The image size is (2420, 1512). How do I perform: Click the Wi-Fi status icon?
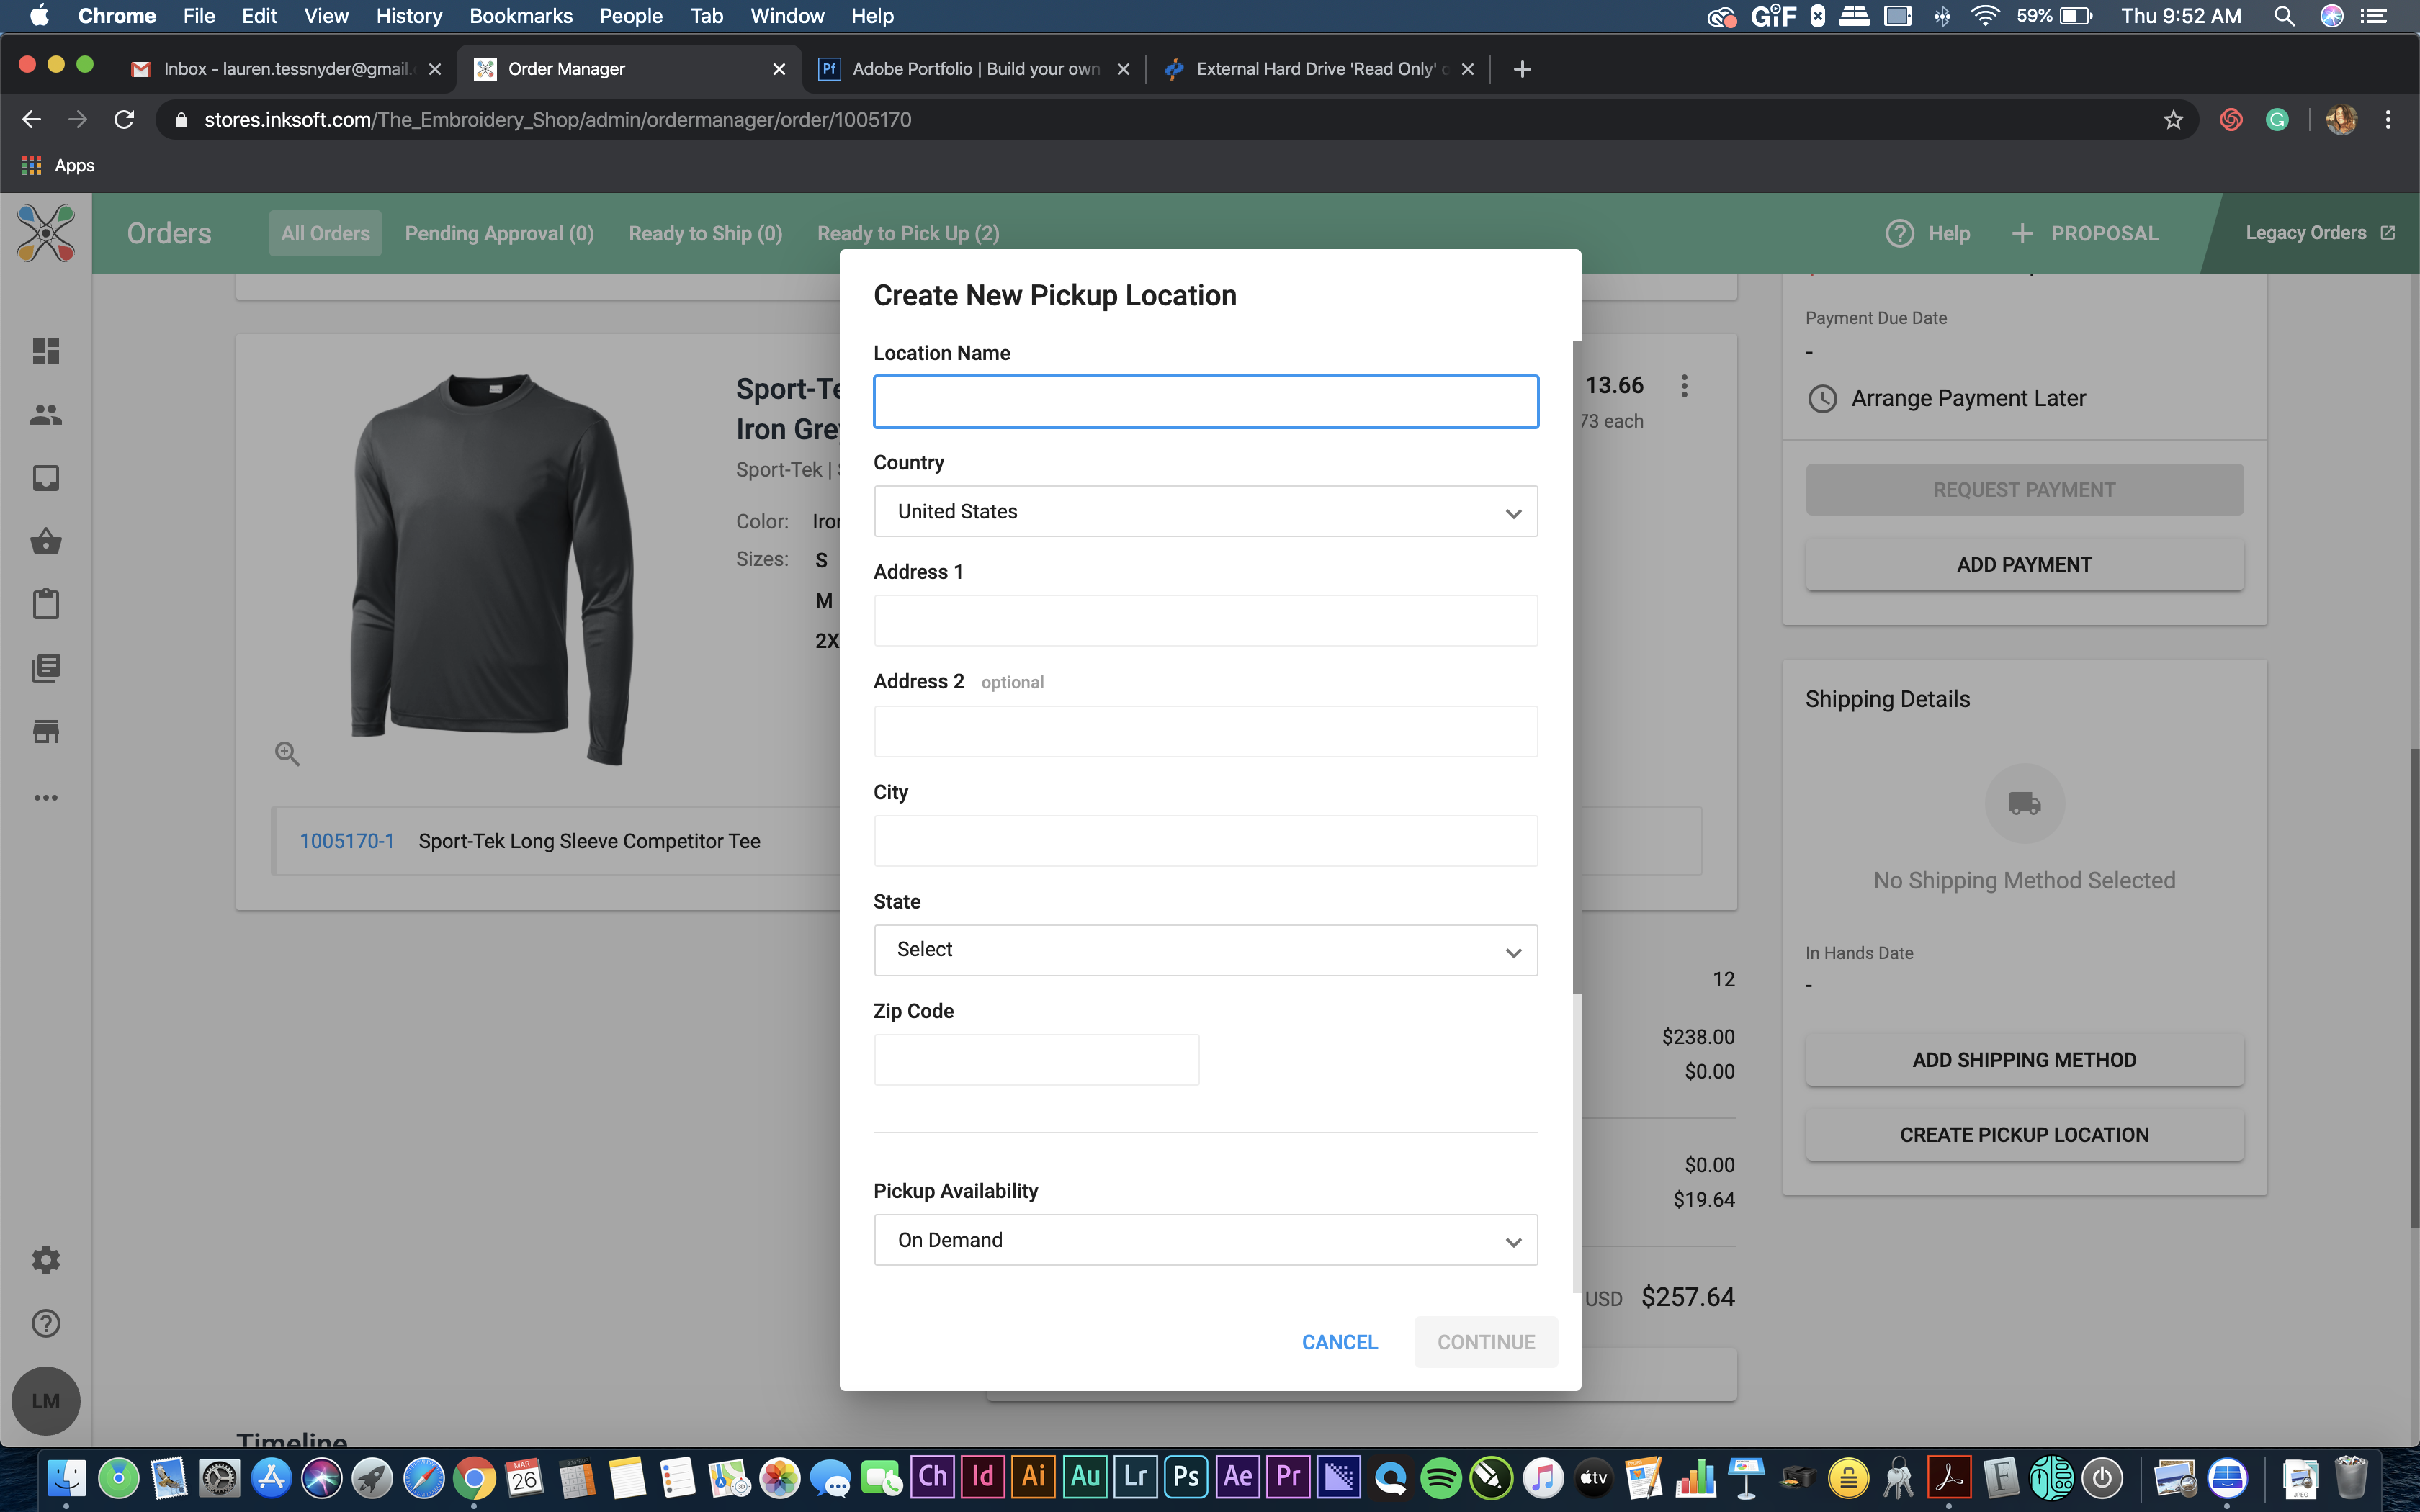[1984, 16]
